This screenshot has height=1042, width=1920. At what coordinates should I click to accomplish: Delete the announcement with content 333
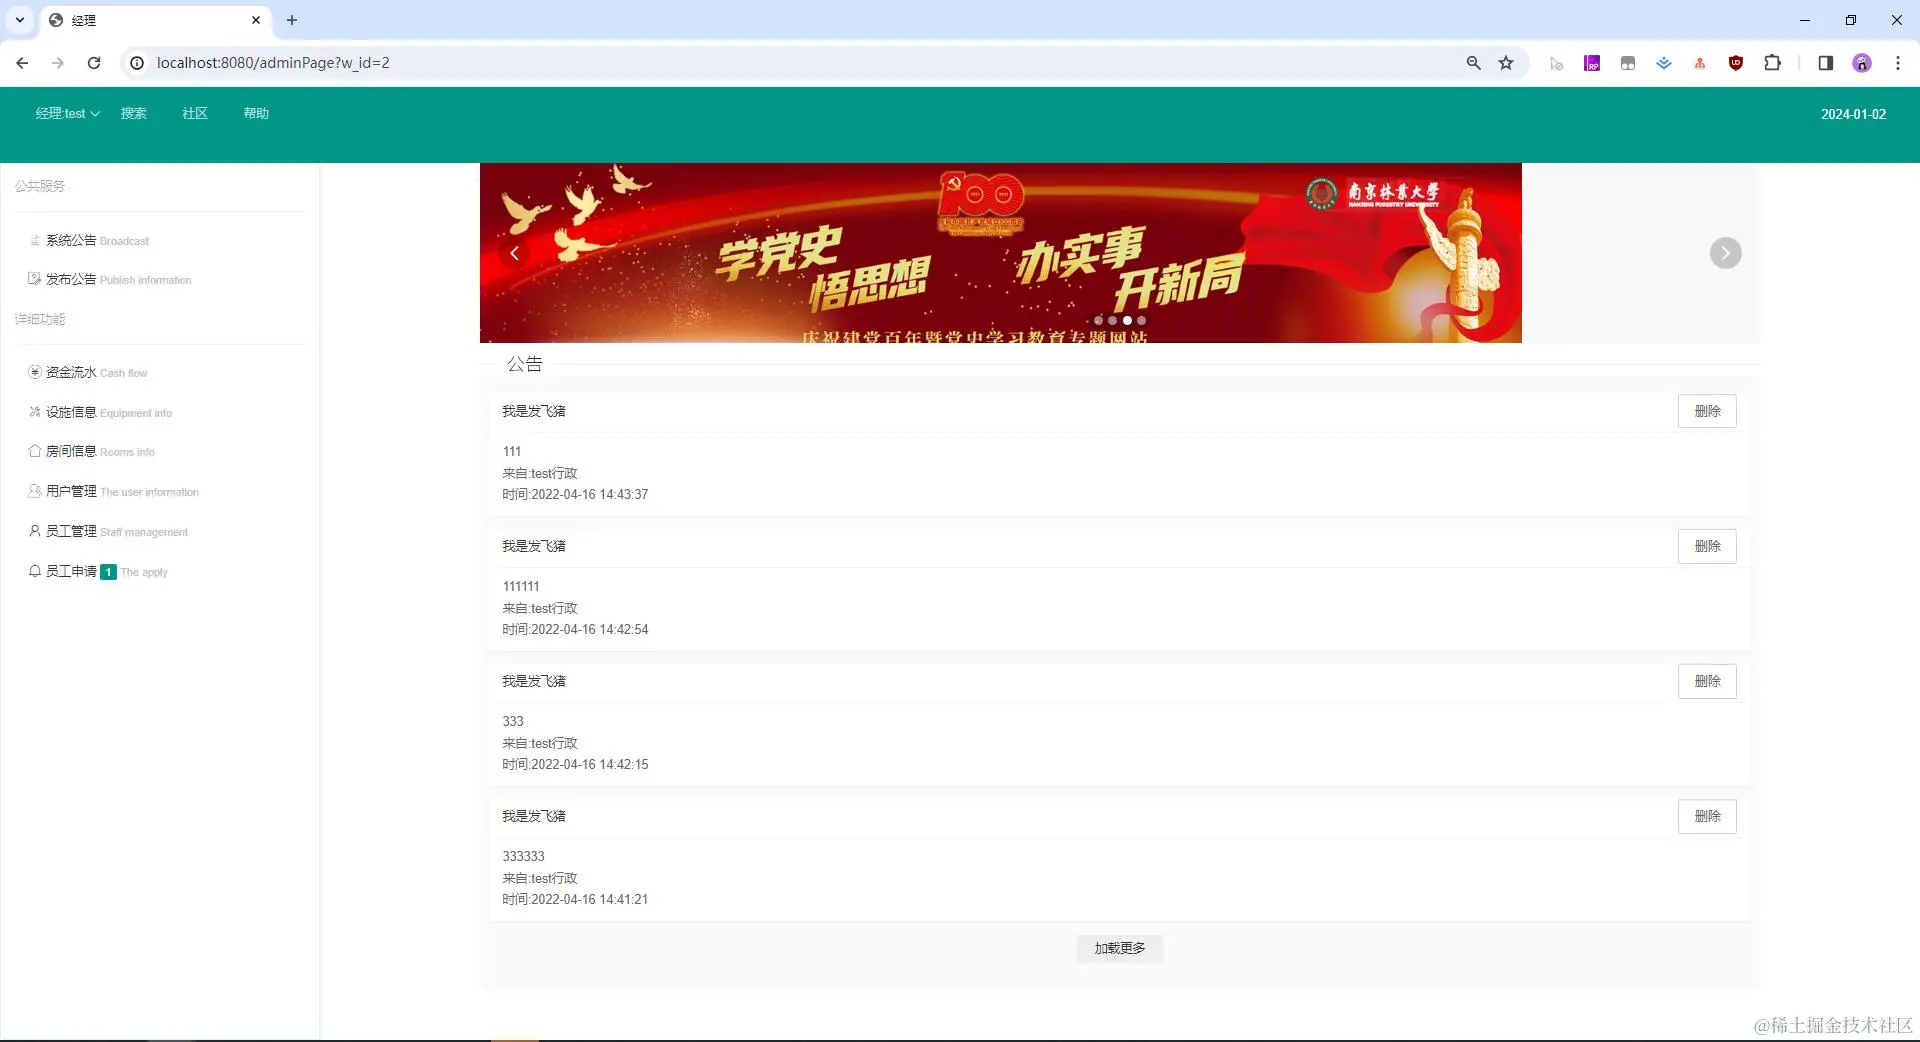1707,681
